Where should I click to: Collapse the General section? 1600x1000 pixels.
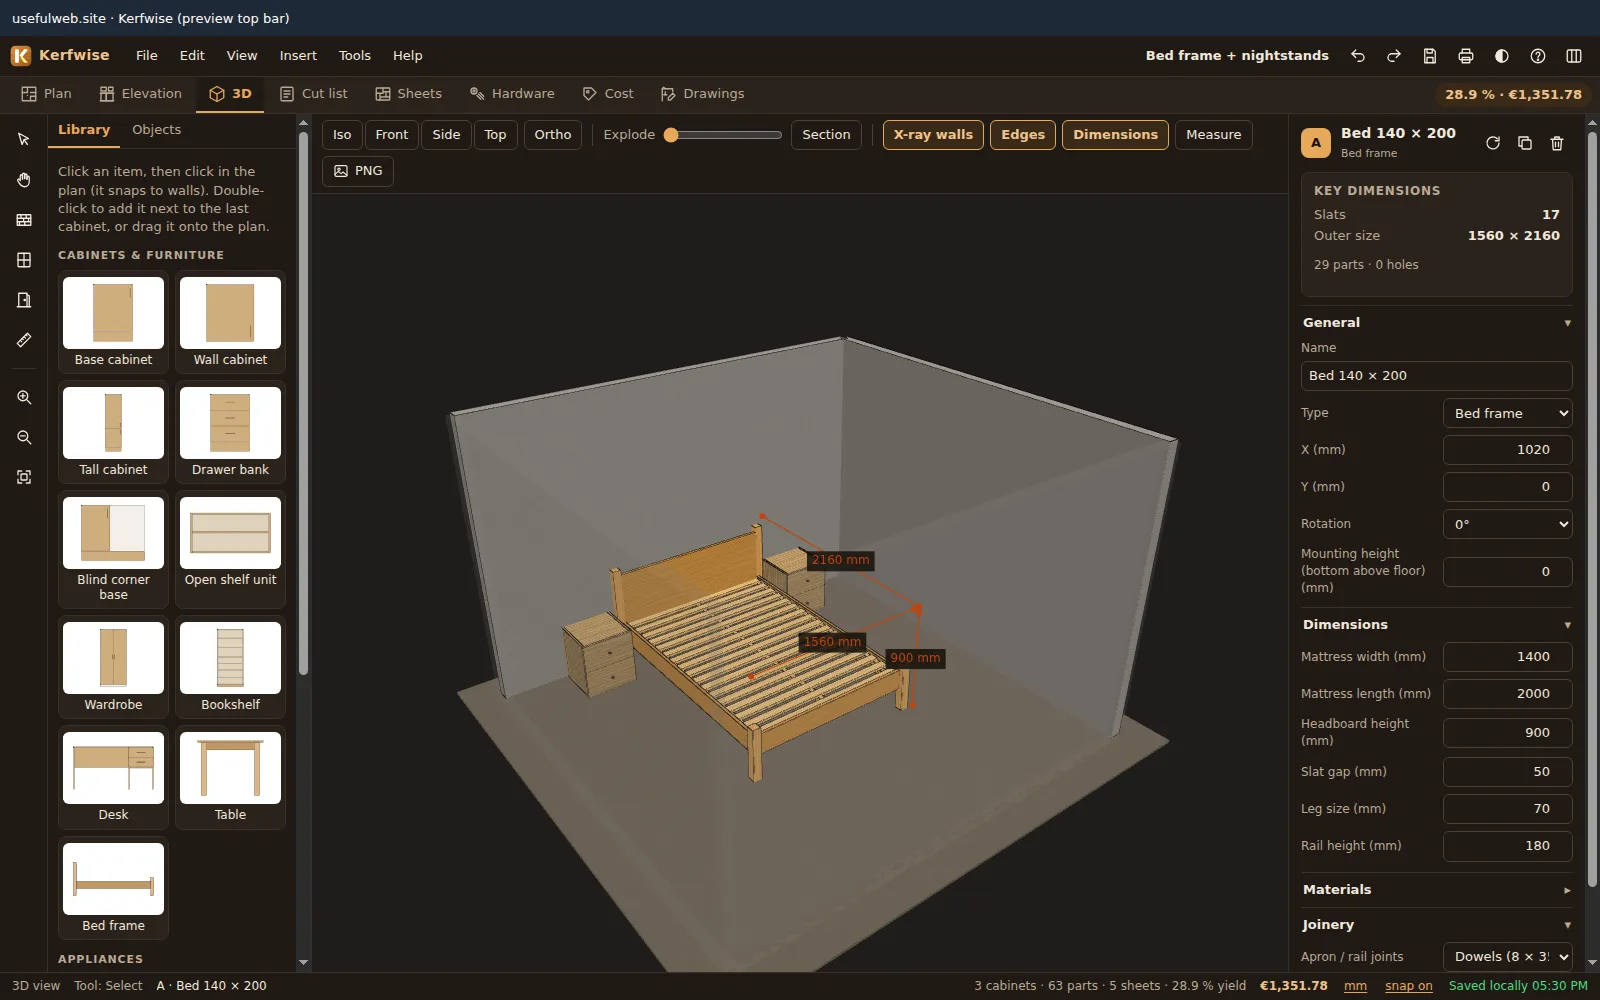[1436, 323]
